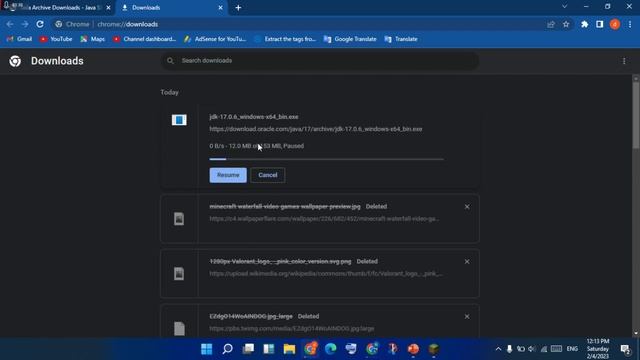This screenshot has width=640, height=360.
Task: Open the Channel dashboard bookmark
Action: [144, 39]
